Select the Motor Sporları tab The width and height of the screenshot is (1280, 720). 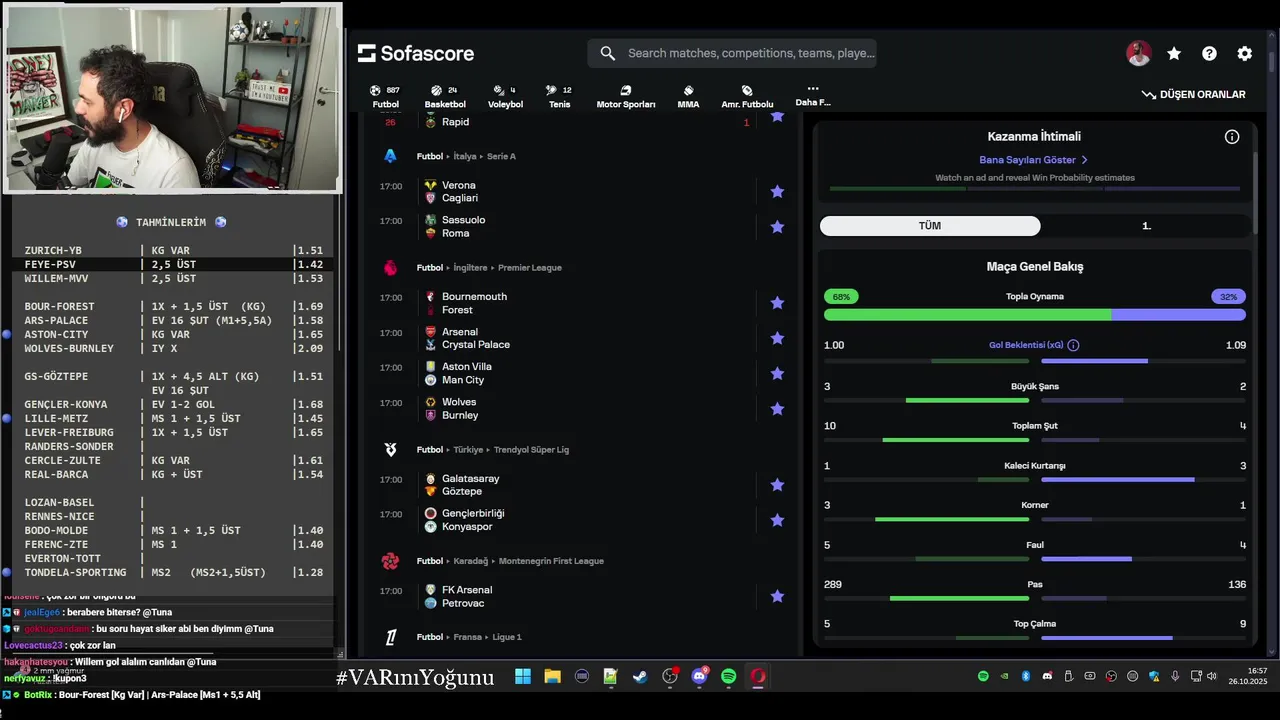click(x=626, y=96)
